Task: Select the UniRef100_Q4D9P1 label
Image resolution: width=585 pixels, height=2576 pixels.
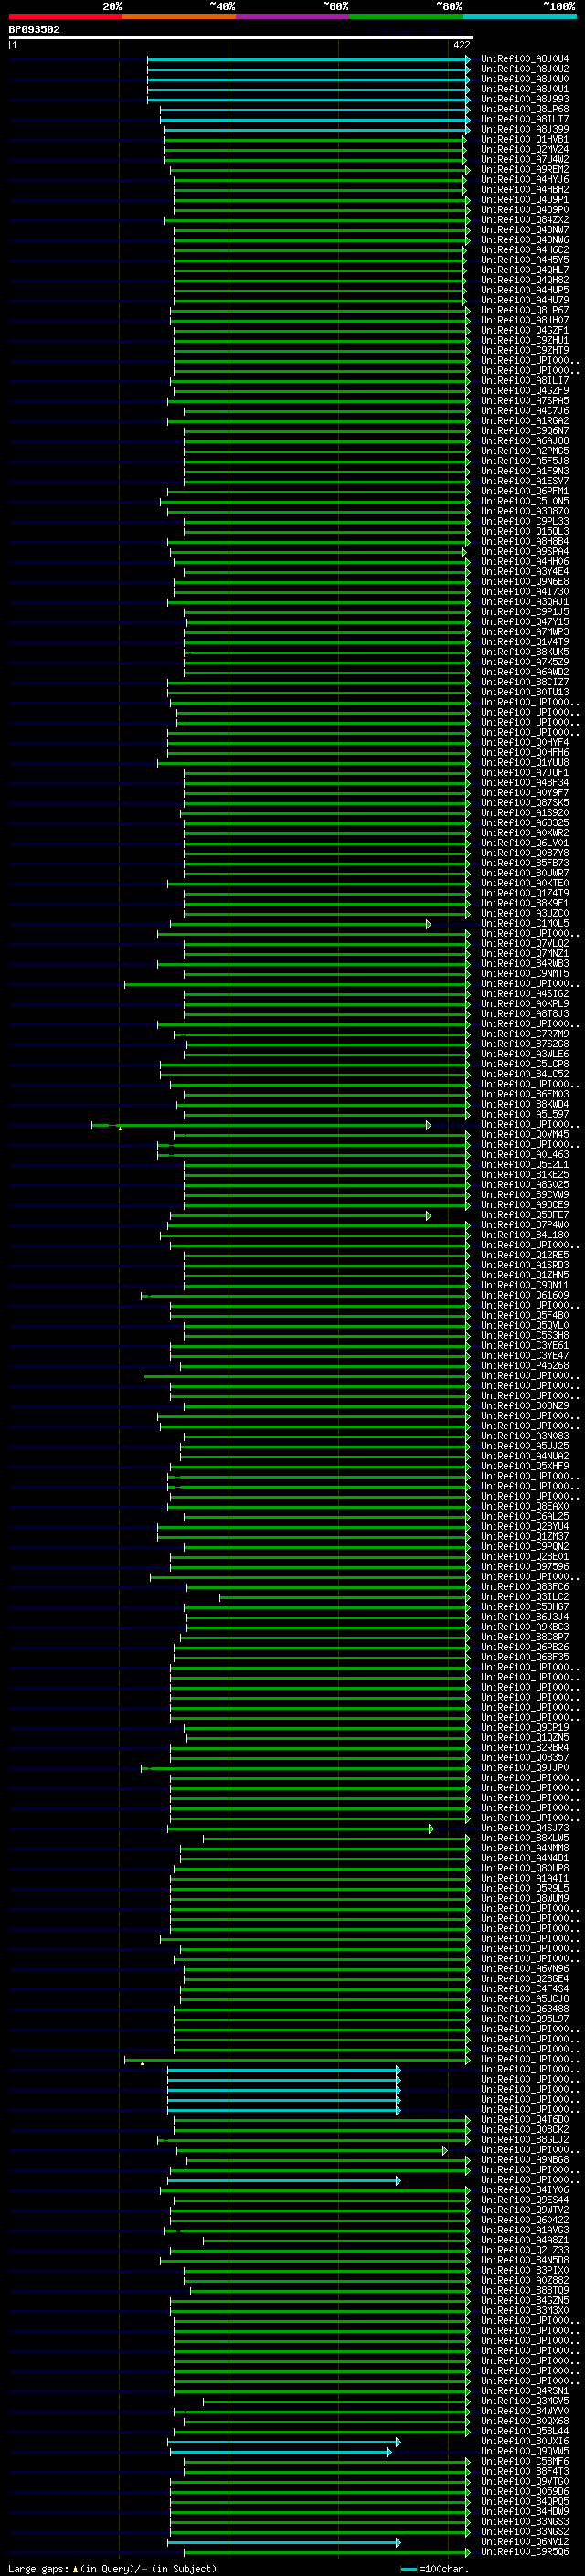Action: [525, 200]
